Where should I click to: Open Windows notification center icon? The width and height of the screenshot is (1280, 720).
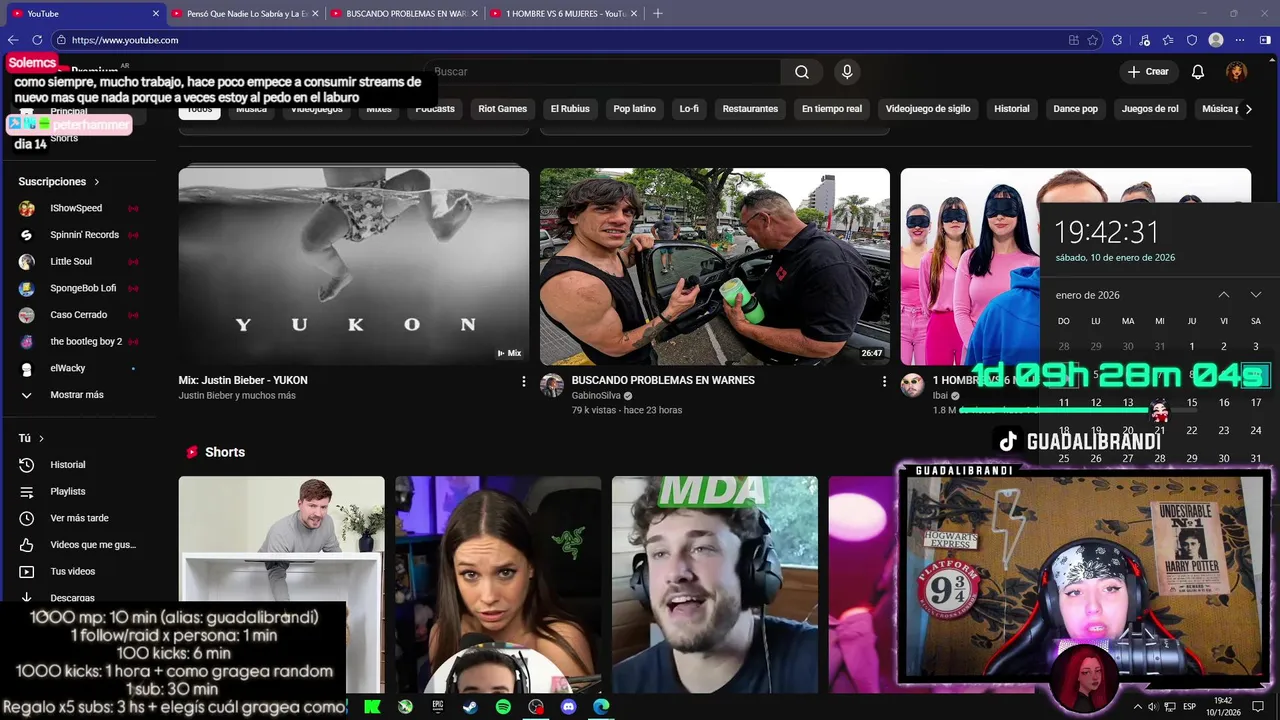(1259, 707)
